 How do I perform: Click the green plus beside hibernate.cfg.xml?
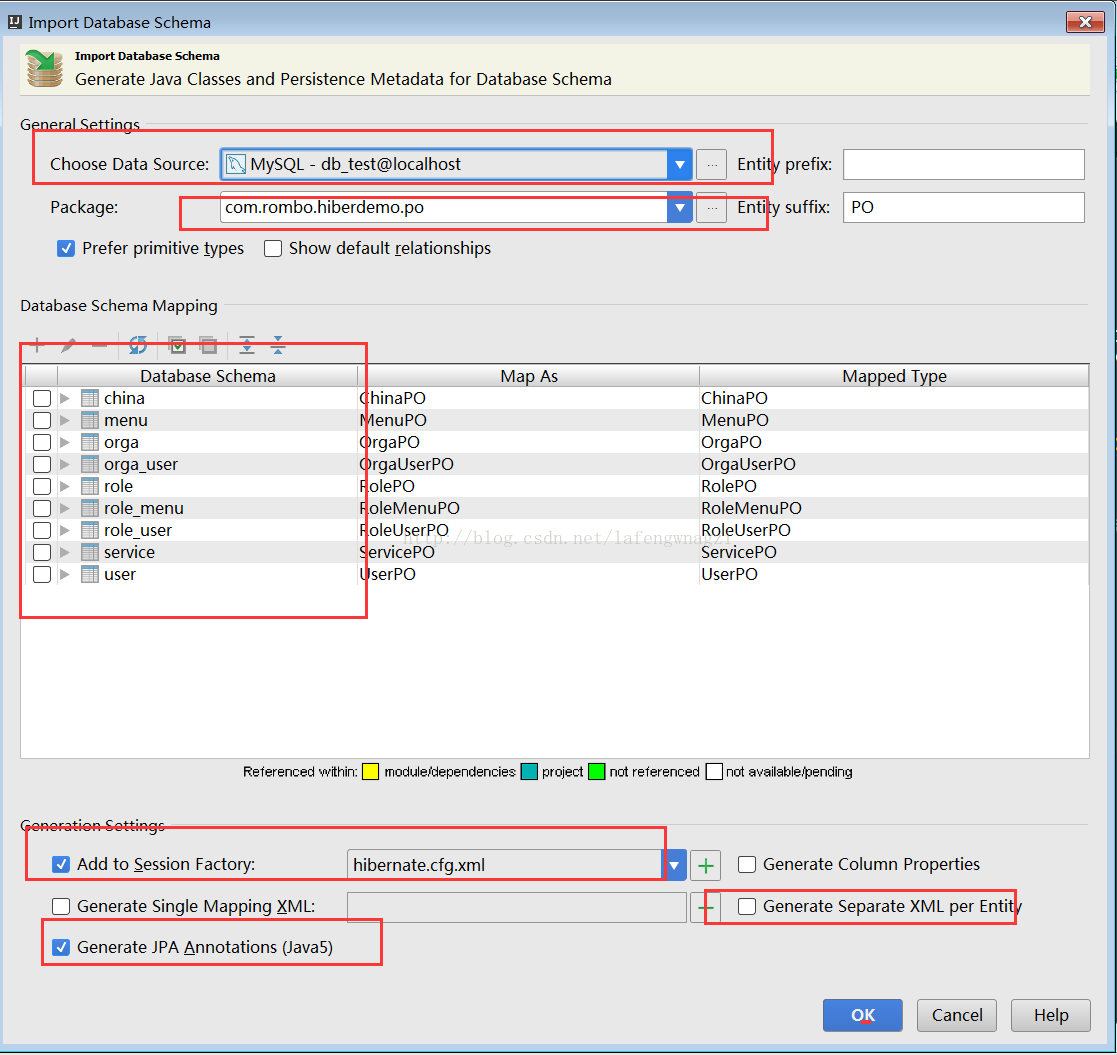click(706, 865)
